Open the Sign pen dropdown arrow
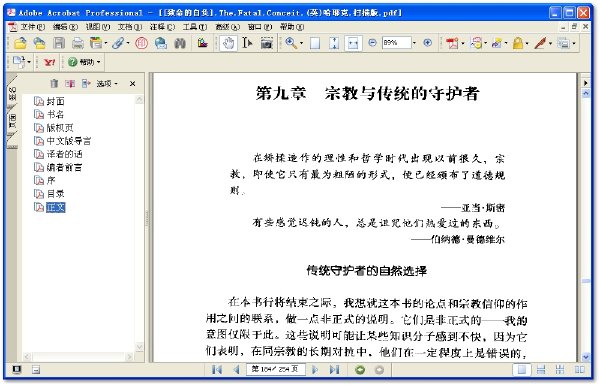 550,43
